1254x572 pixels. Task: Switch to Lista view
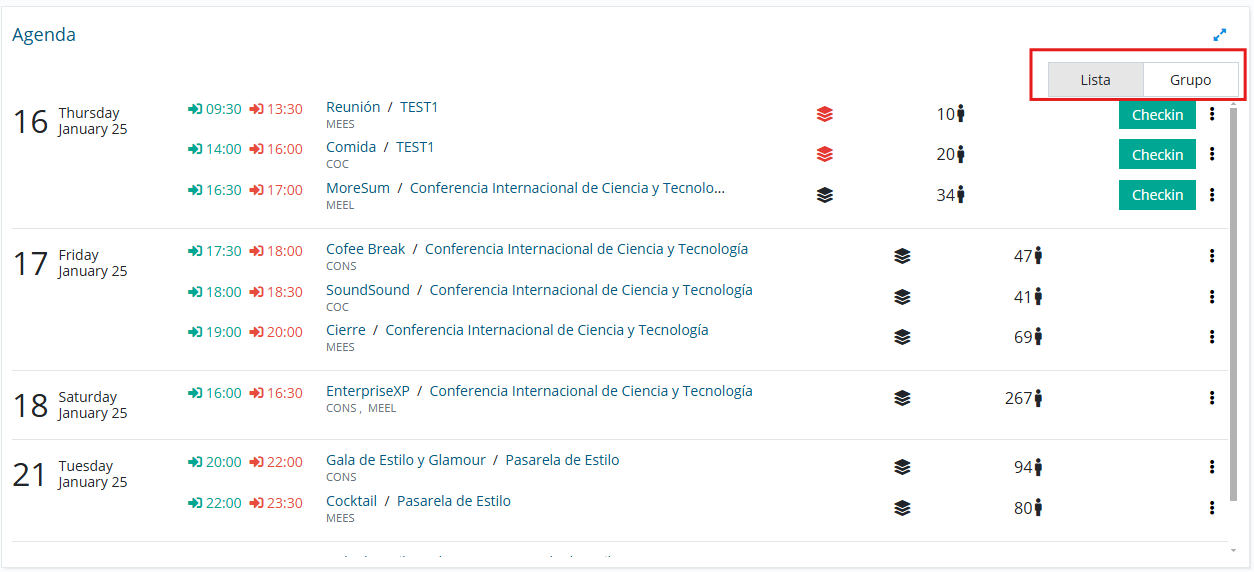click(x=1095, y=80)
